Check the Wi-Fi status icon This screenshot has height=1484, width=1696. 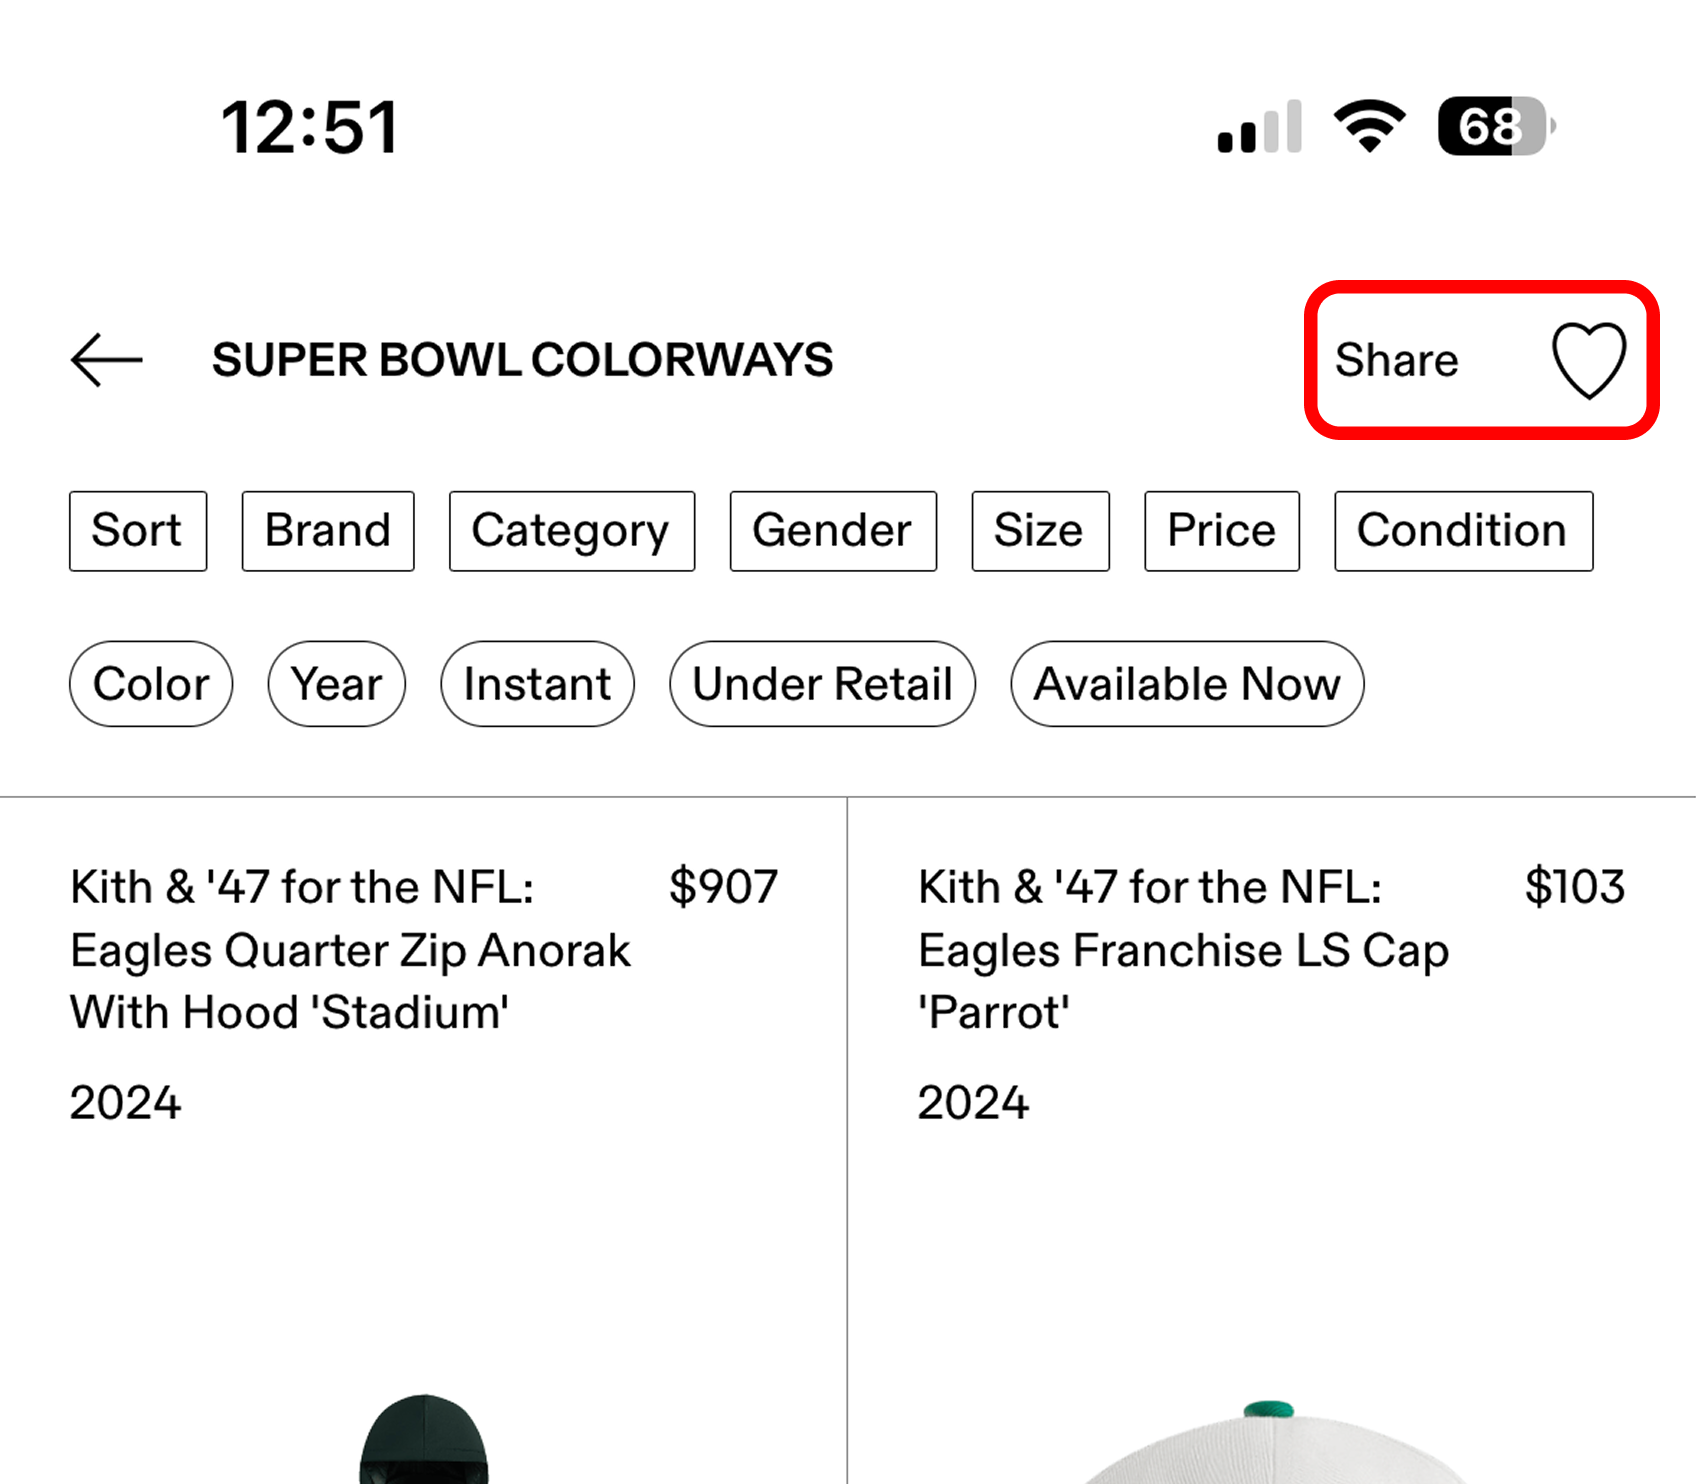tap(1369, 127)
